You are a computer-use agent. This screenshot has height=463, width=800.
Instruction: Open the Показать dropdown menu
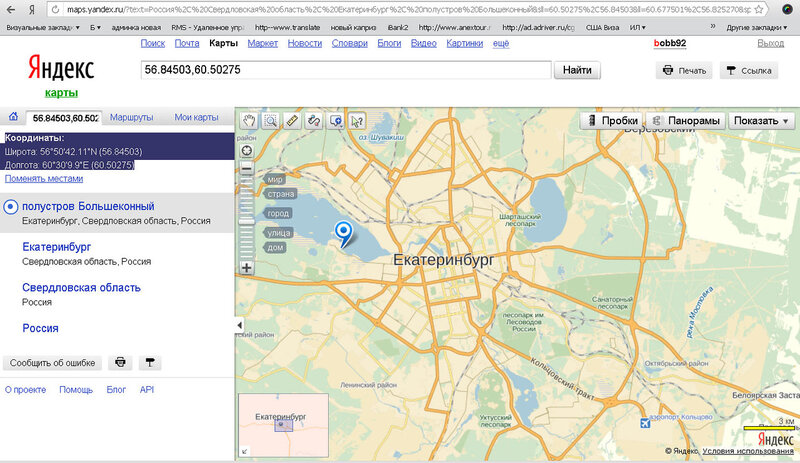pos(761,121)
